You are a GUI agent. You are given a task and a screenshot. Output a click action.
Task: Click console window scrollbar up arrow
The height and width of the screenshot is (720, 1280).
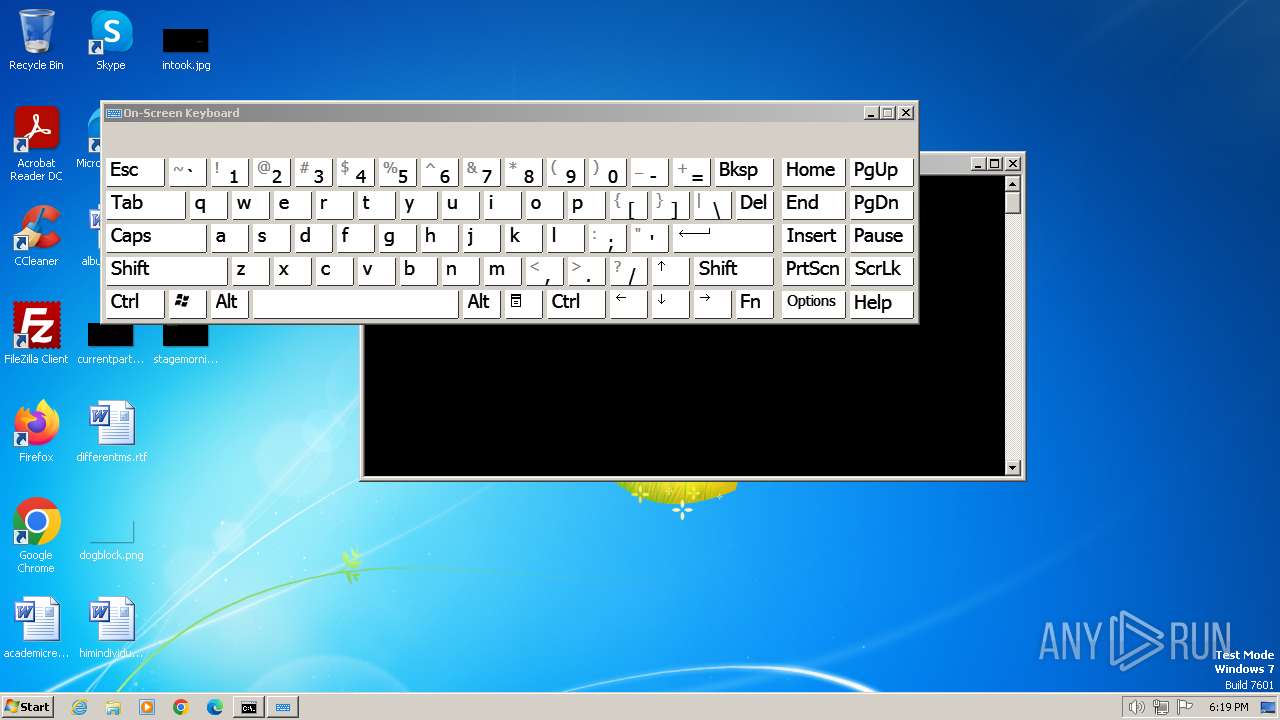point(1012,184)
